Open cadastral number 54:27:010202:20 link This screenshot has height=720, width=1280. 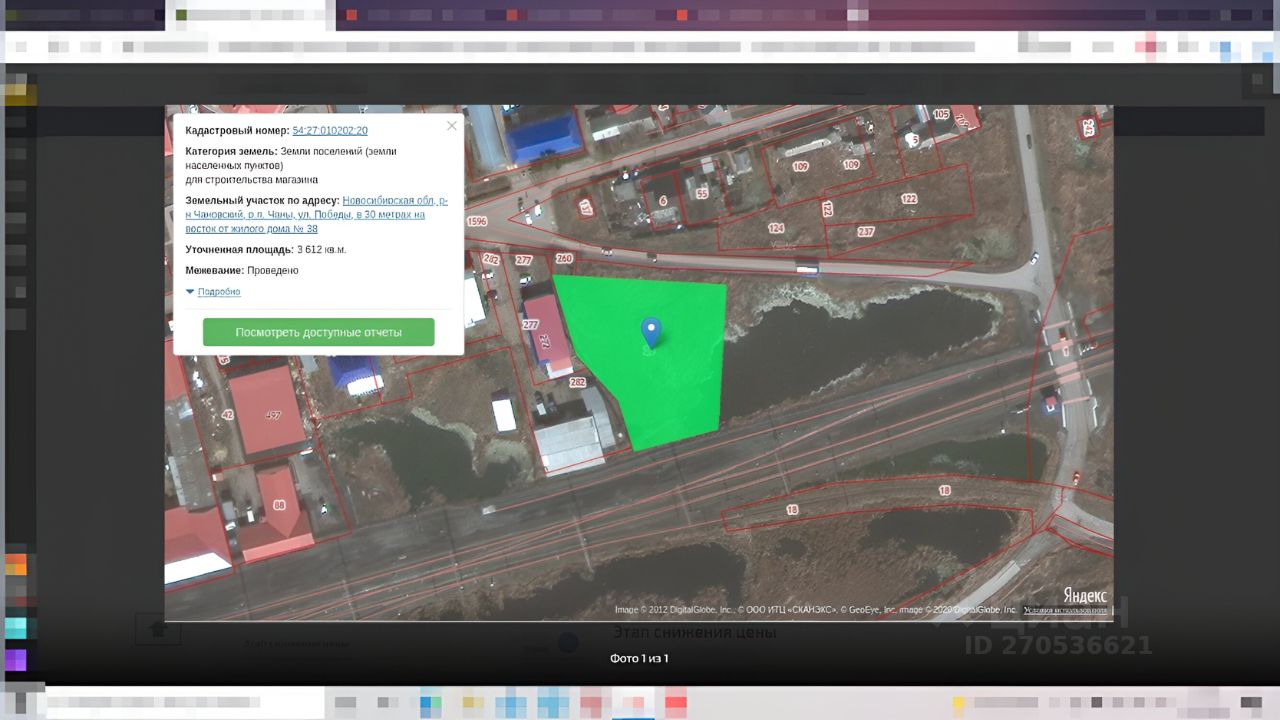click(330, 131)
